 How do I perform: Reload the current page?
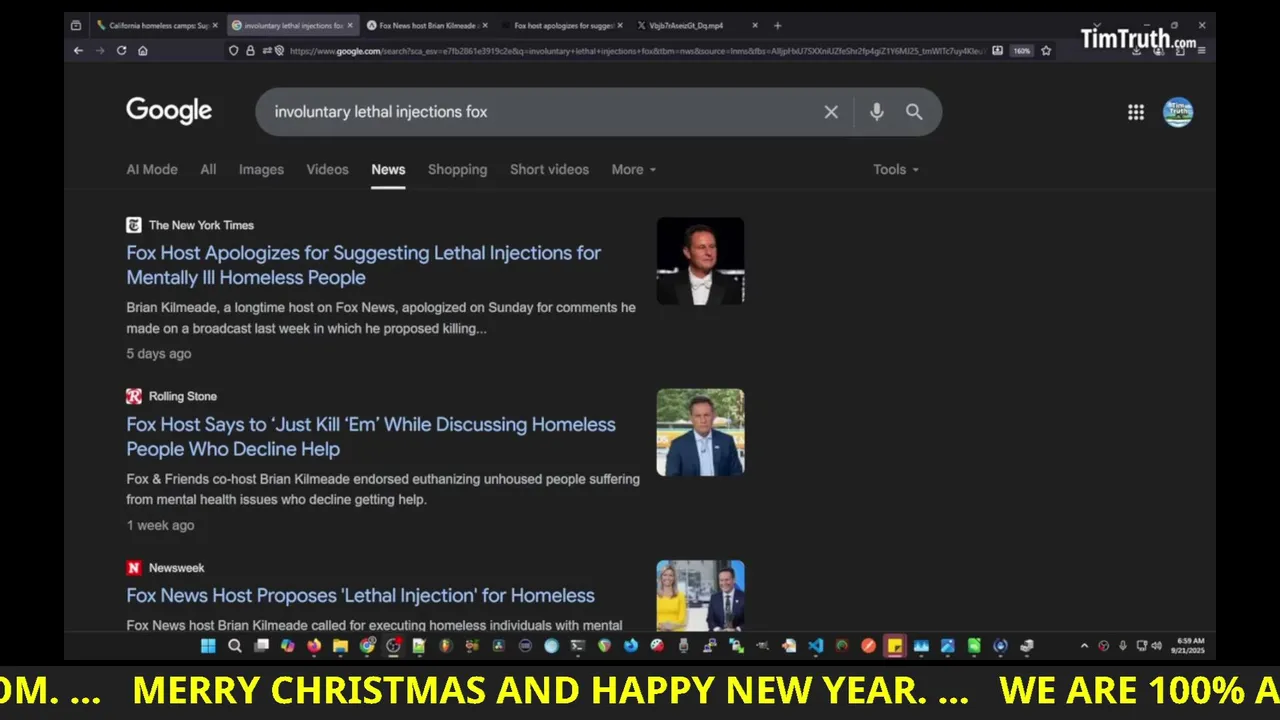122,51
